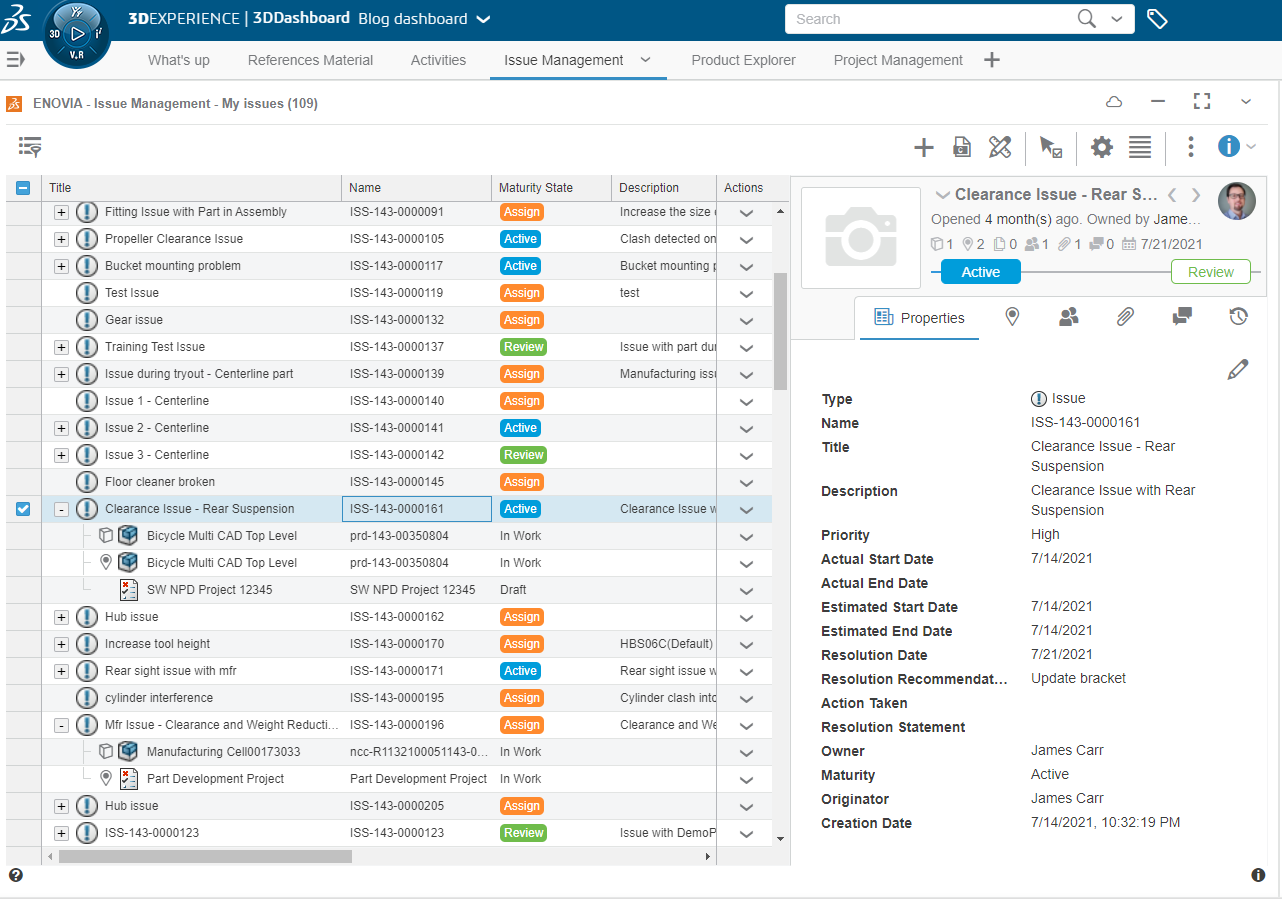
Task: Open the gear settings icon in toolbar
Action: point(1101,148)
